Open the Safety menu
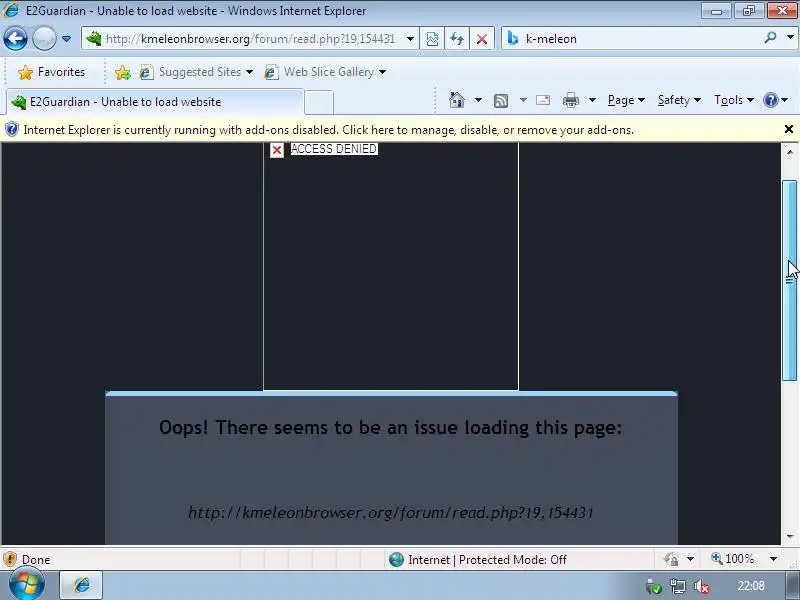Screen dimensions: 800x600 tap(679, 100)
